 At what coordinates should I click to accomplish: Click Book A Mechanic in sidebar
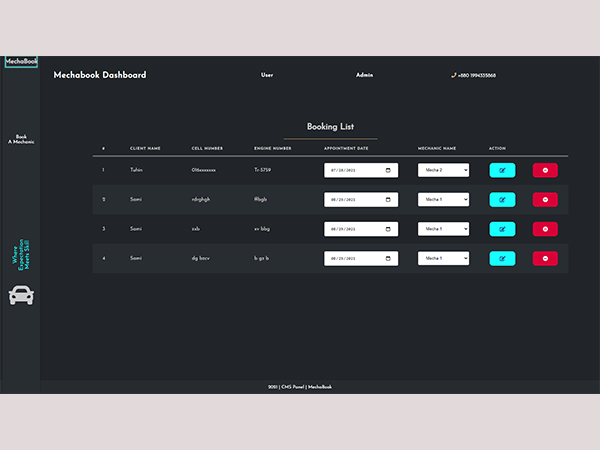tap(21, 139)
